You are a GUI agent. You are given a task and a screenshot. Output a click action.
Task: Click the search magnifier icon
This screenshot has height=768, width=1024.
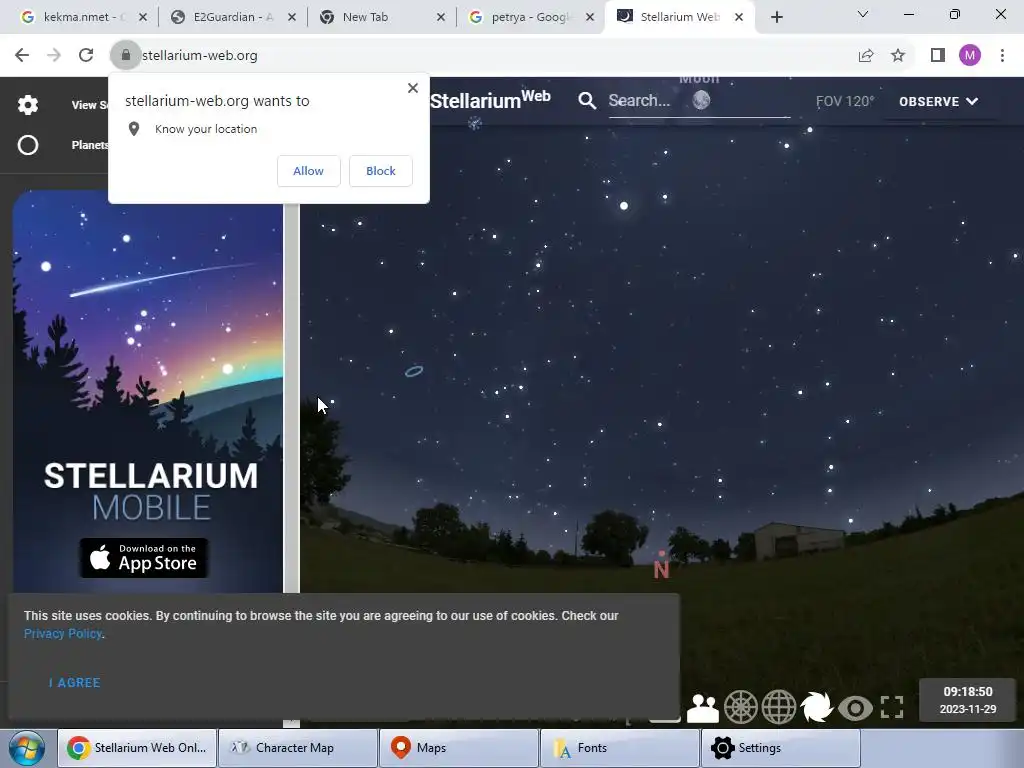(587, 101)
